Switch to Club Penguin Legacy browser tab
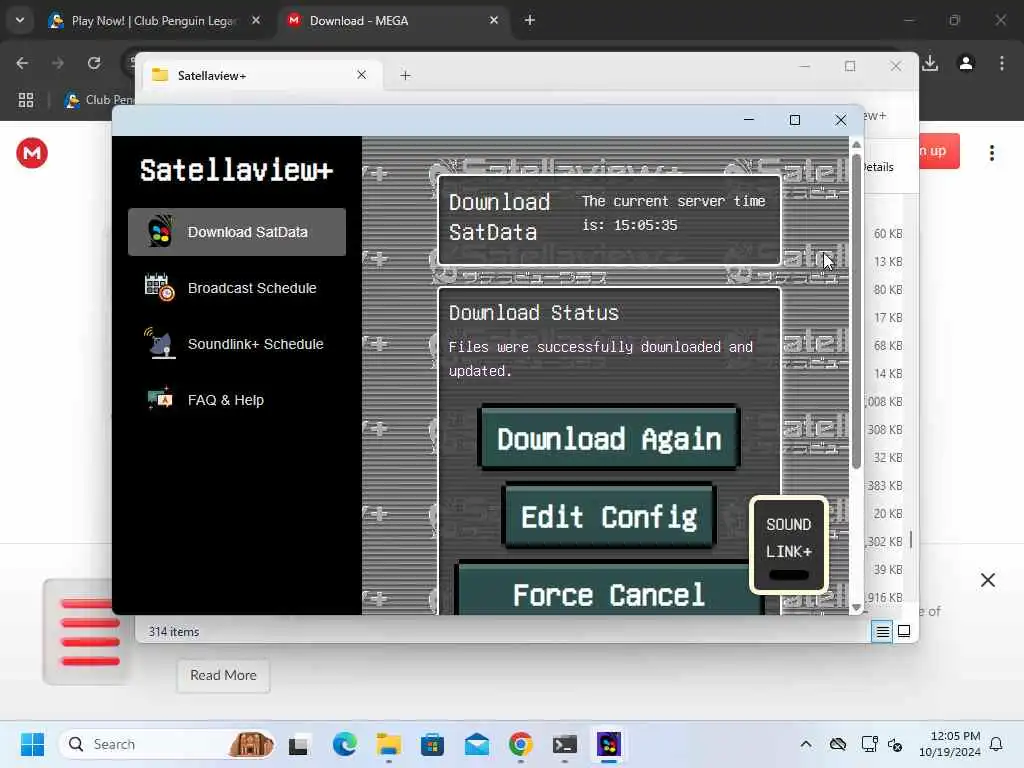Screen dimensions: 1024x768 [155, 21]
